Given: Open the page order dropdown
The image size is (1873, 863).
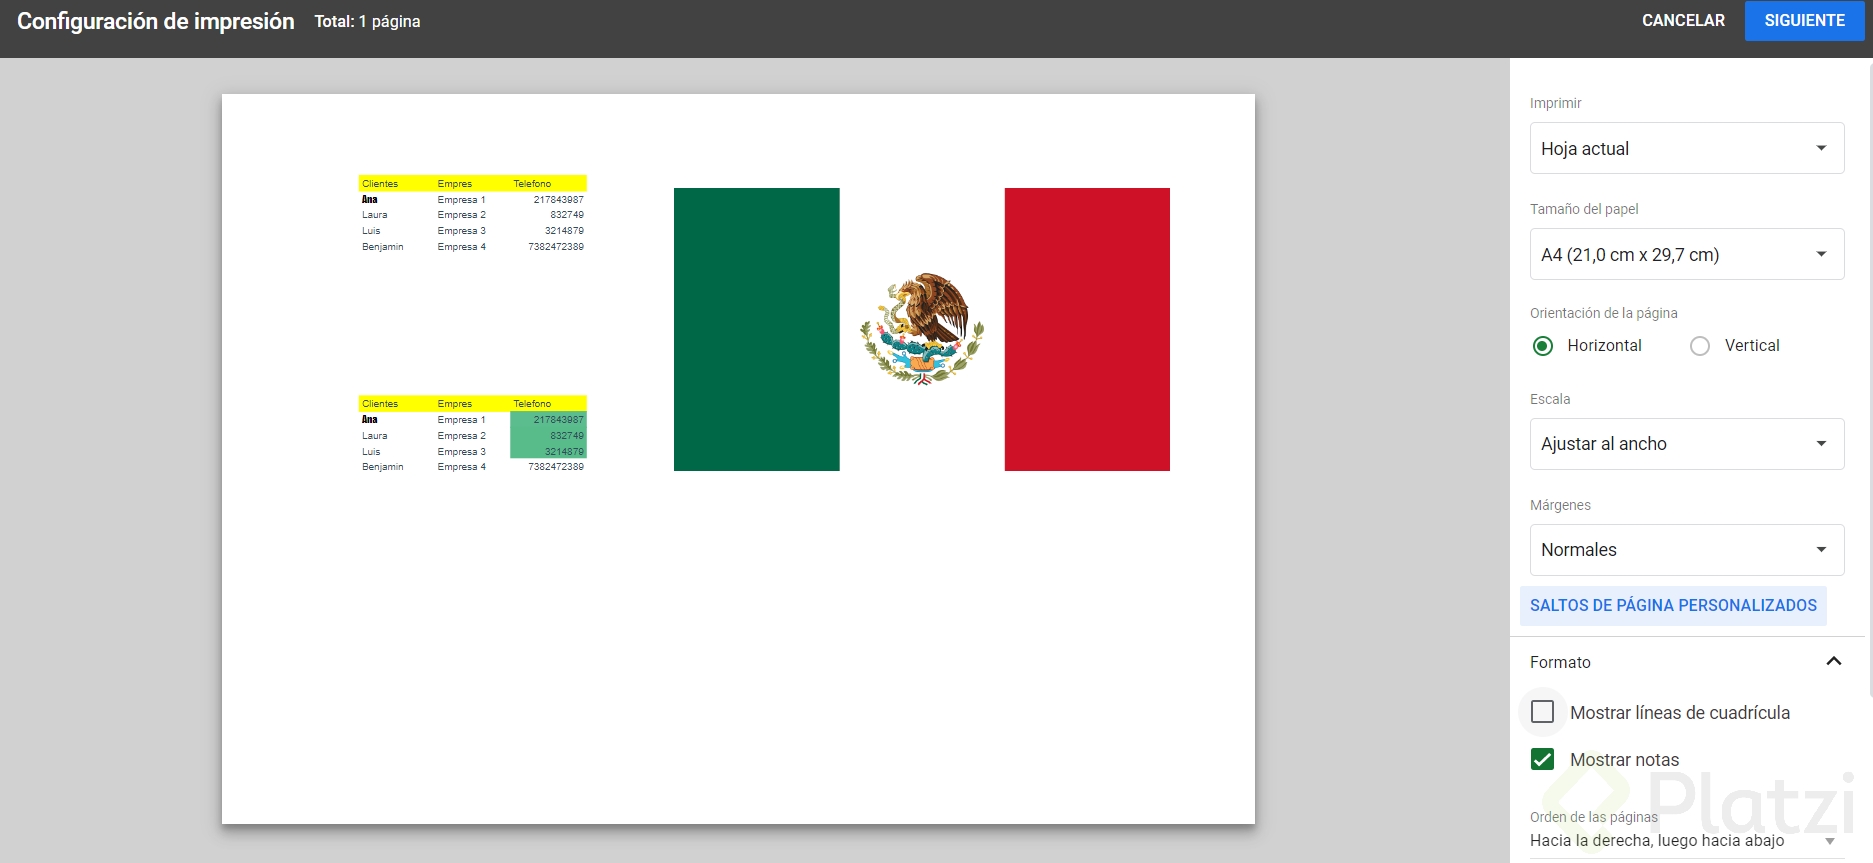Looking at the screenshot, I should point(1687,841).
